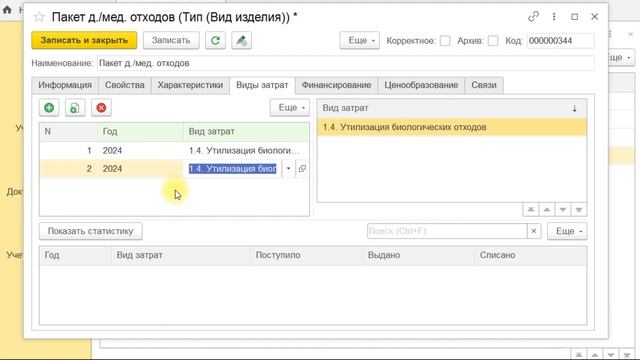Click the pencil edit icon button

(x=241, y=40)
